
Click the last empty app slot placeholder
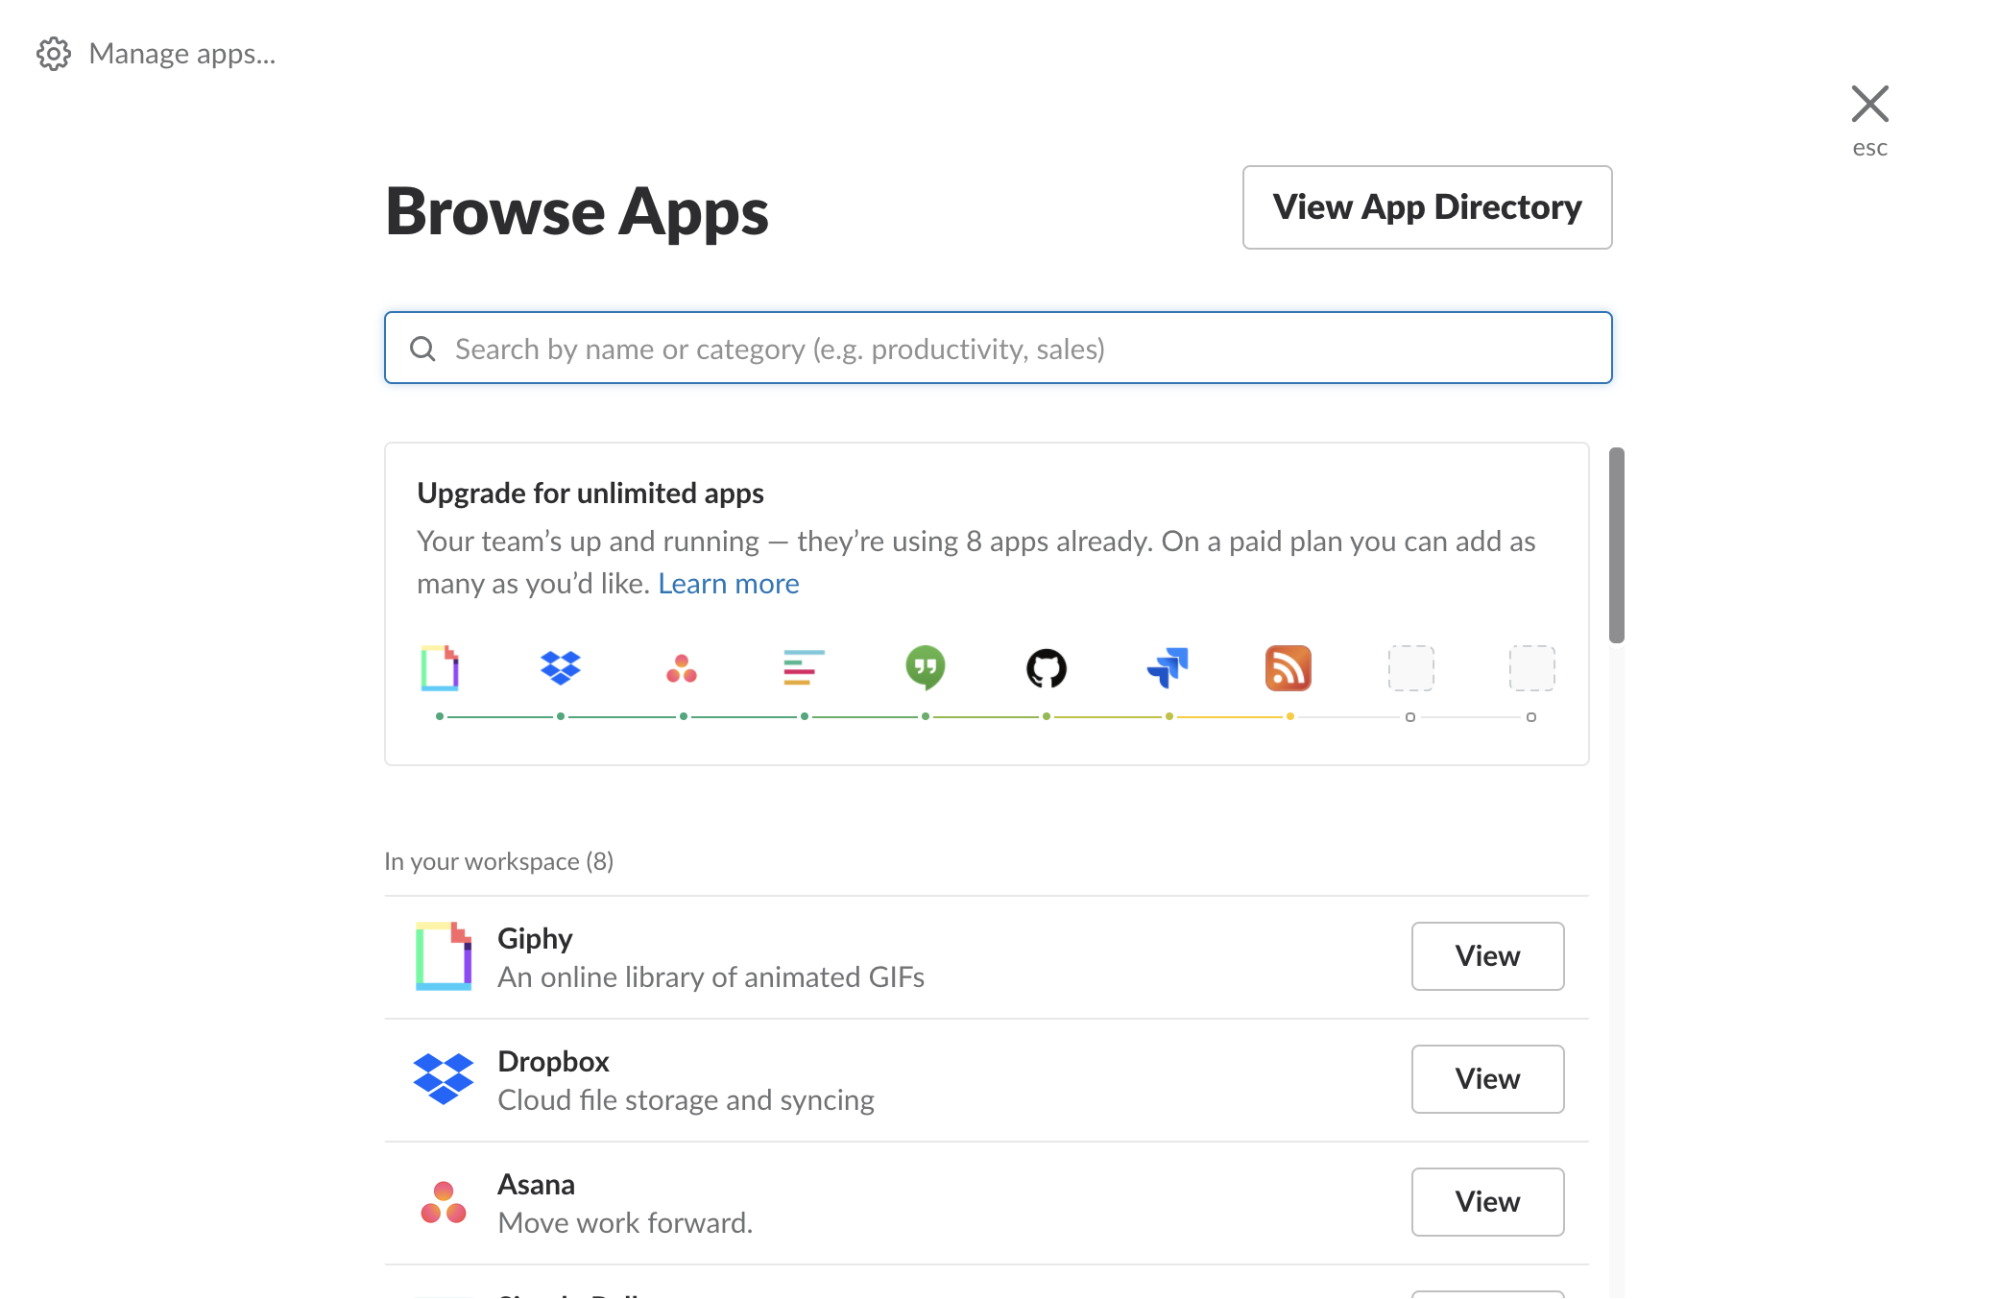1532,668
